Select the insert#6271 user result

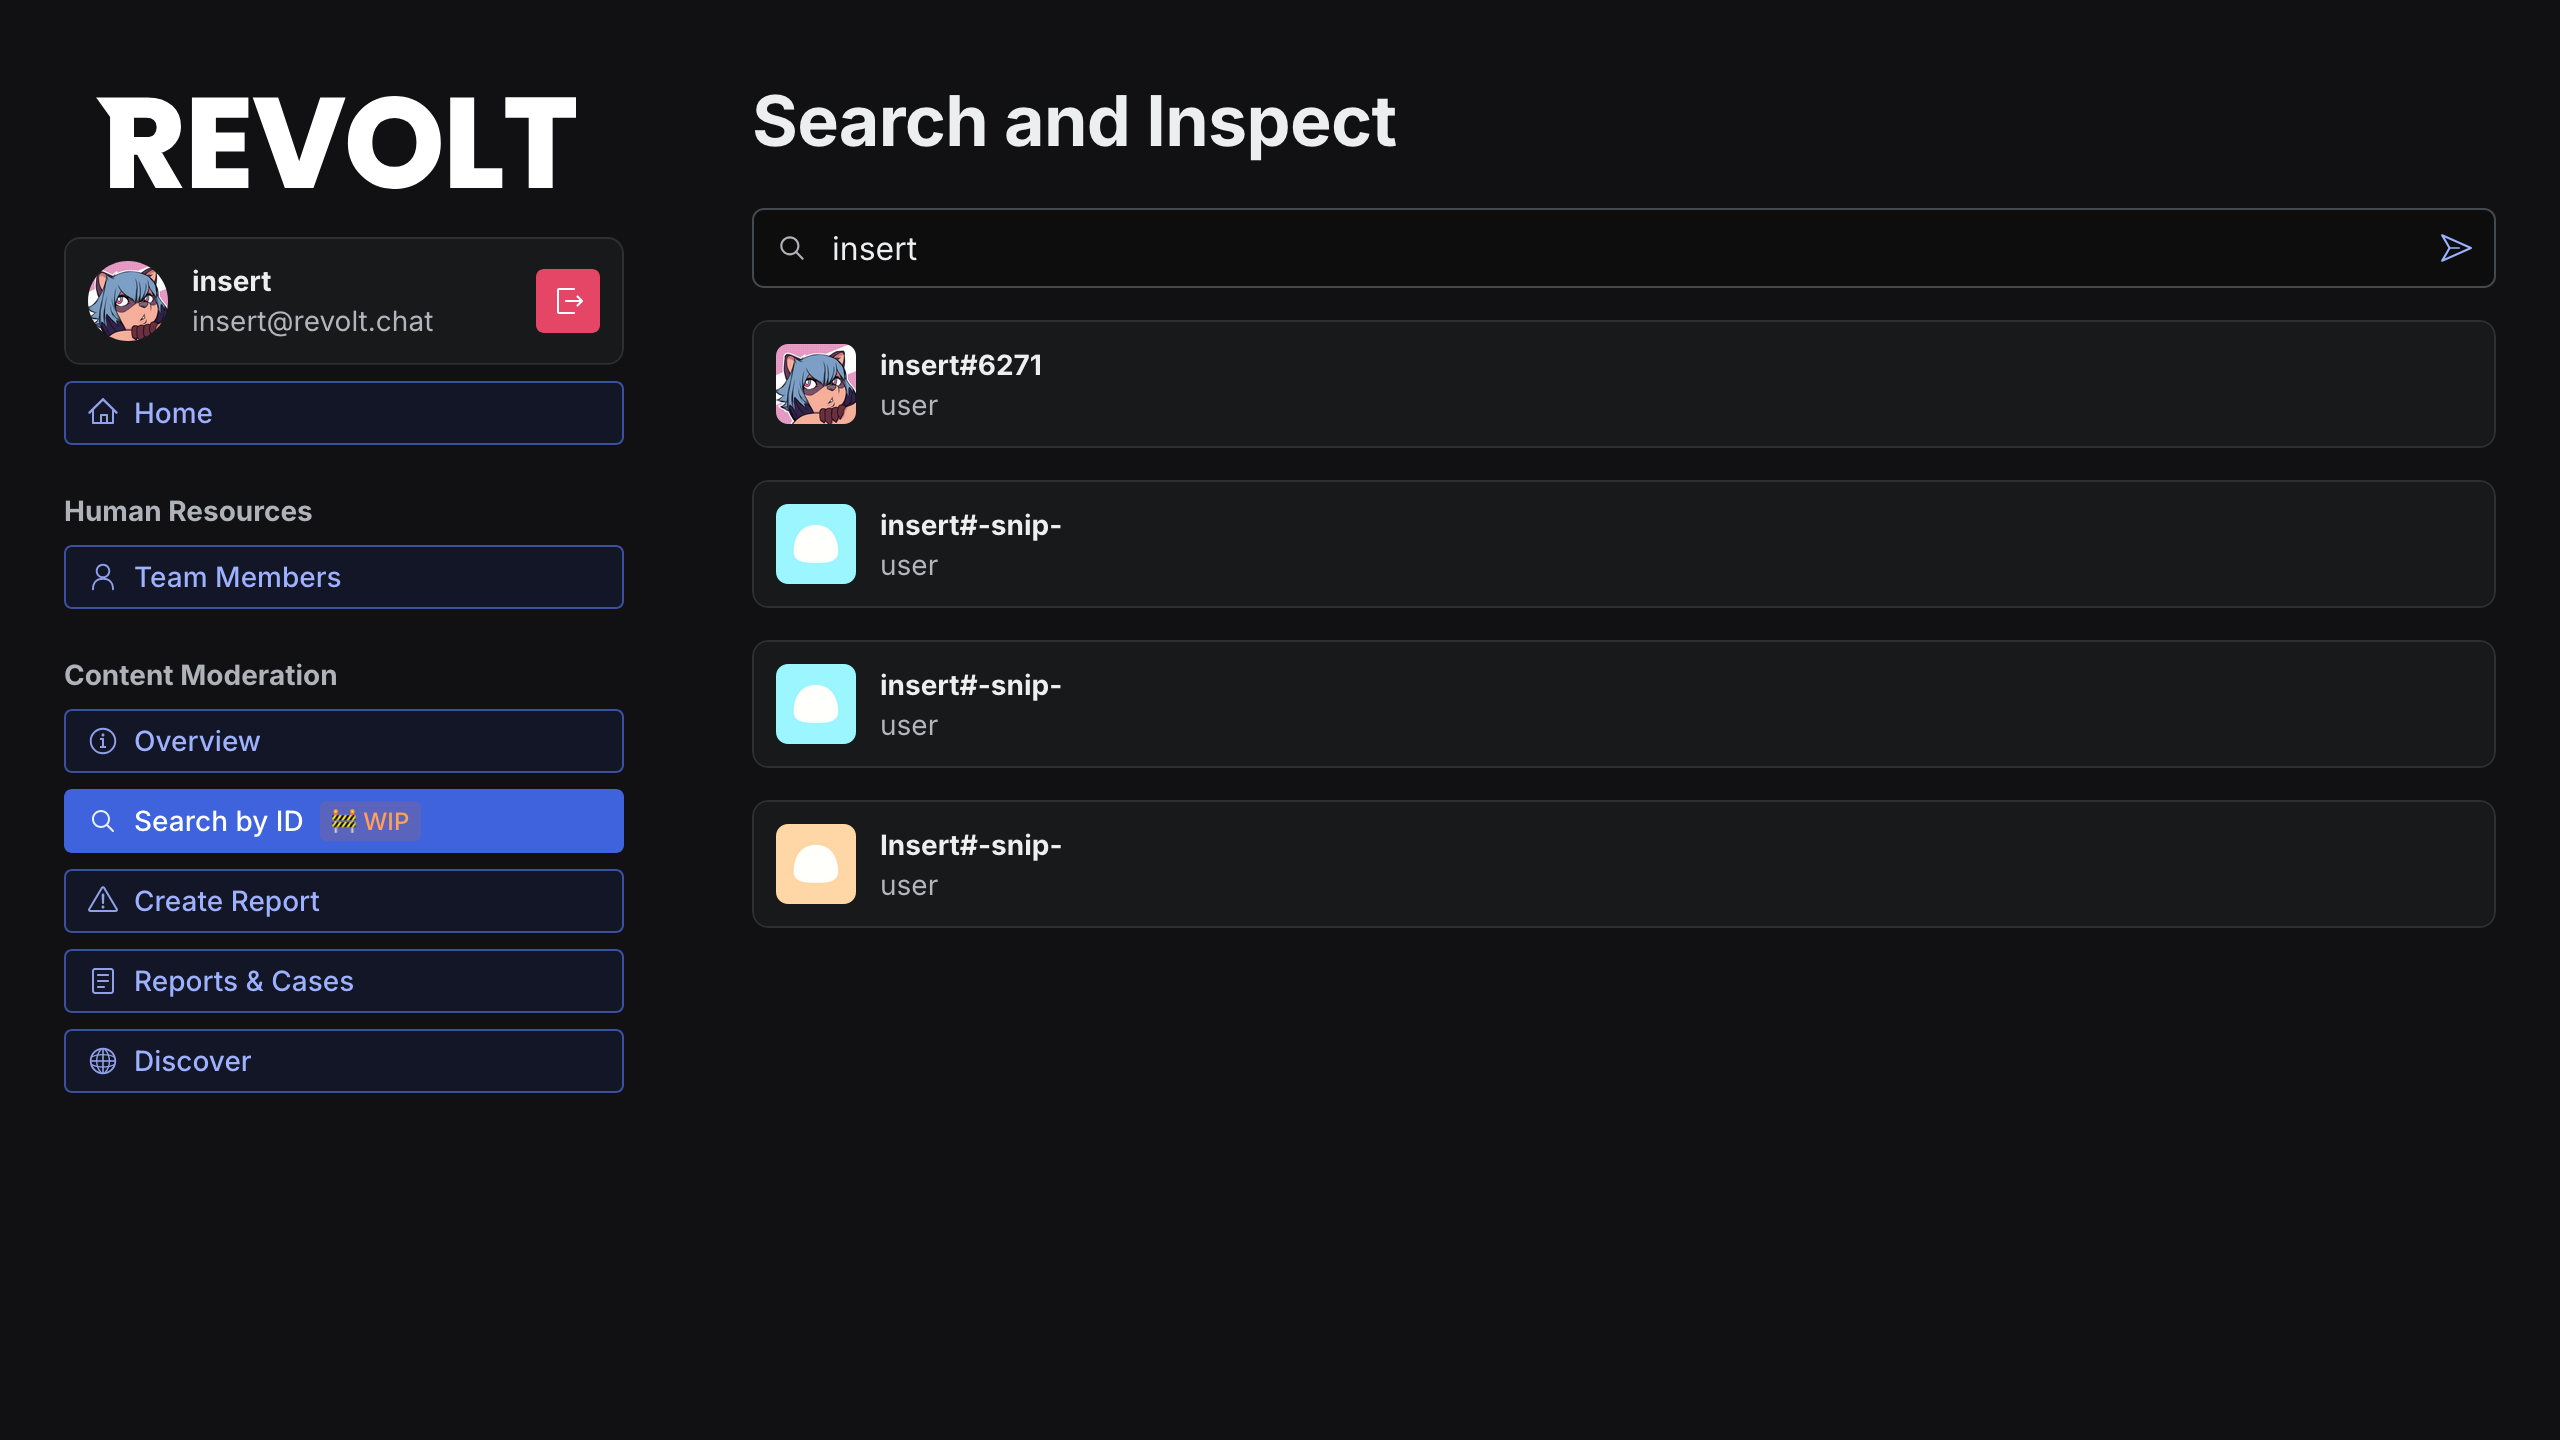(x=1623, y=383)
